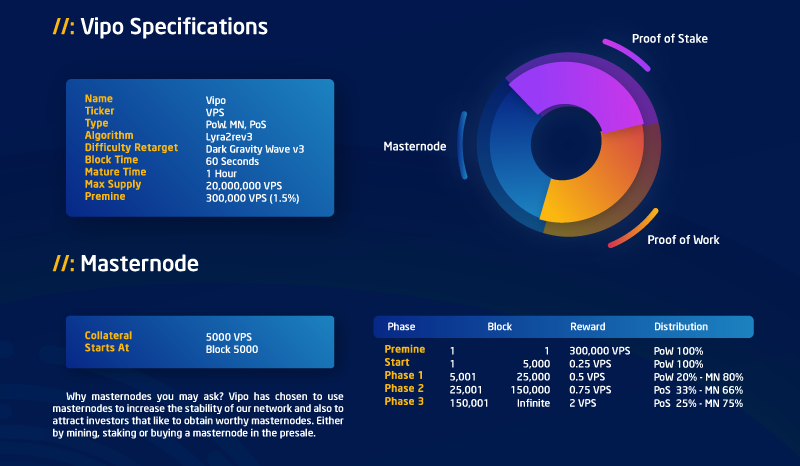
Task: Click the "Collateral" label
Action: pos(108,335)
